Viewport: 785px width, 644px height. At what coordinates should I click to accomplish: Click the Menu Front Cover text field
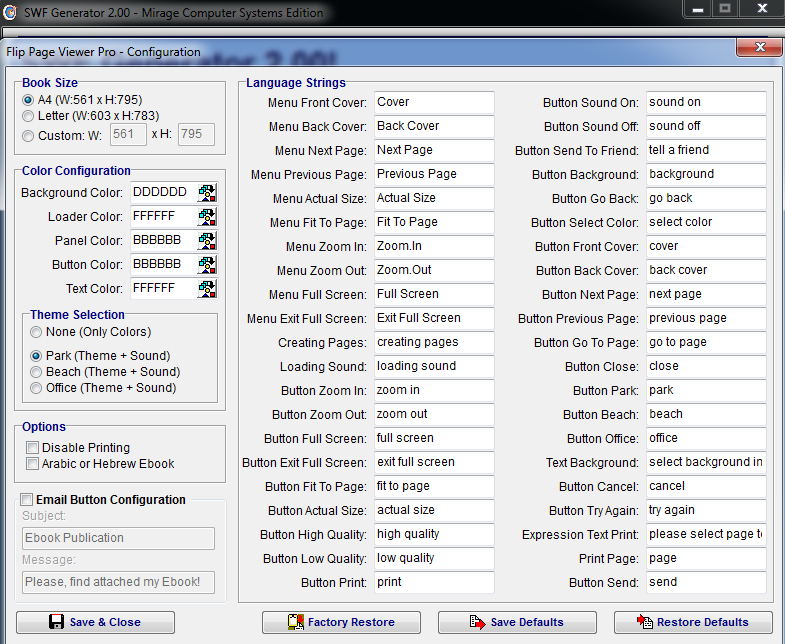pos(433,103)
